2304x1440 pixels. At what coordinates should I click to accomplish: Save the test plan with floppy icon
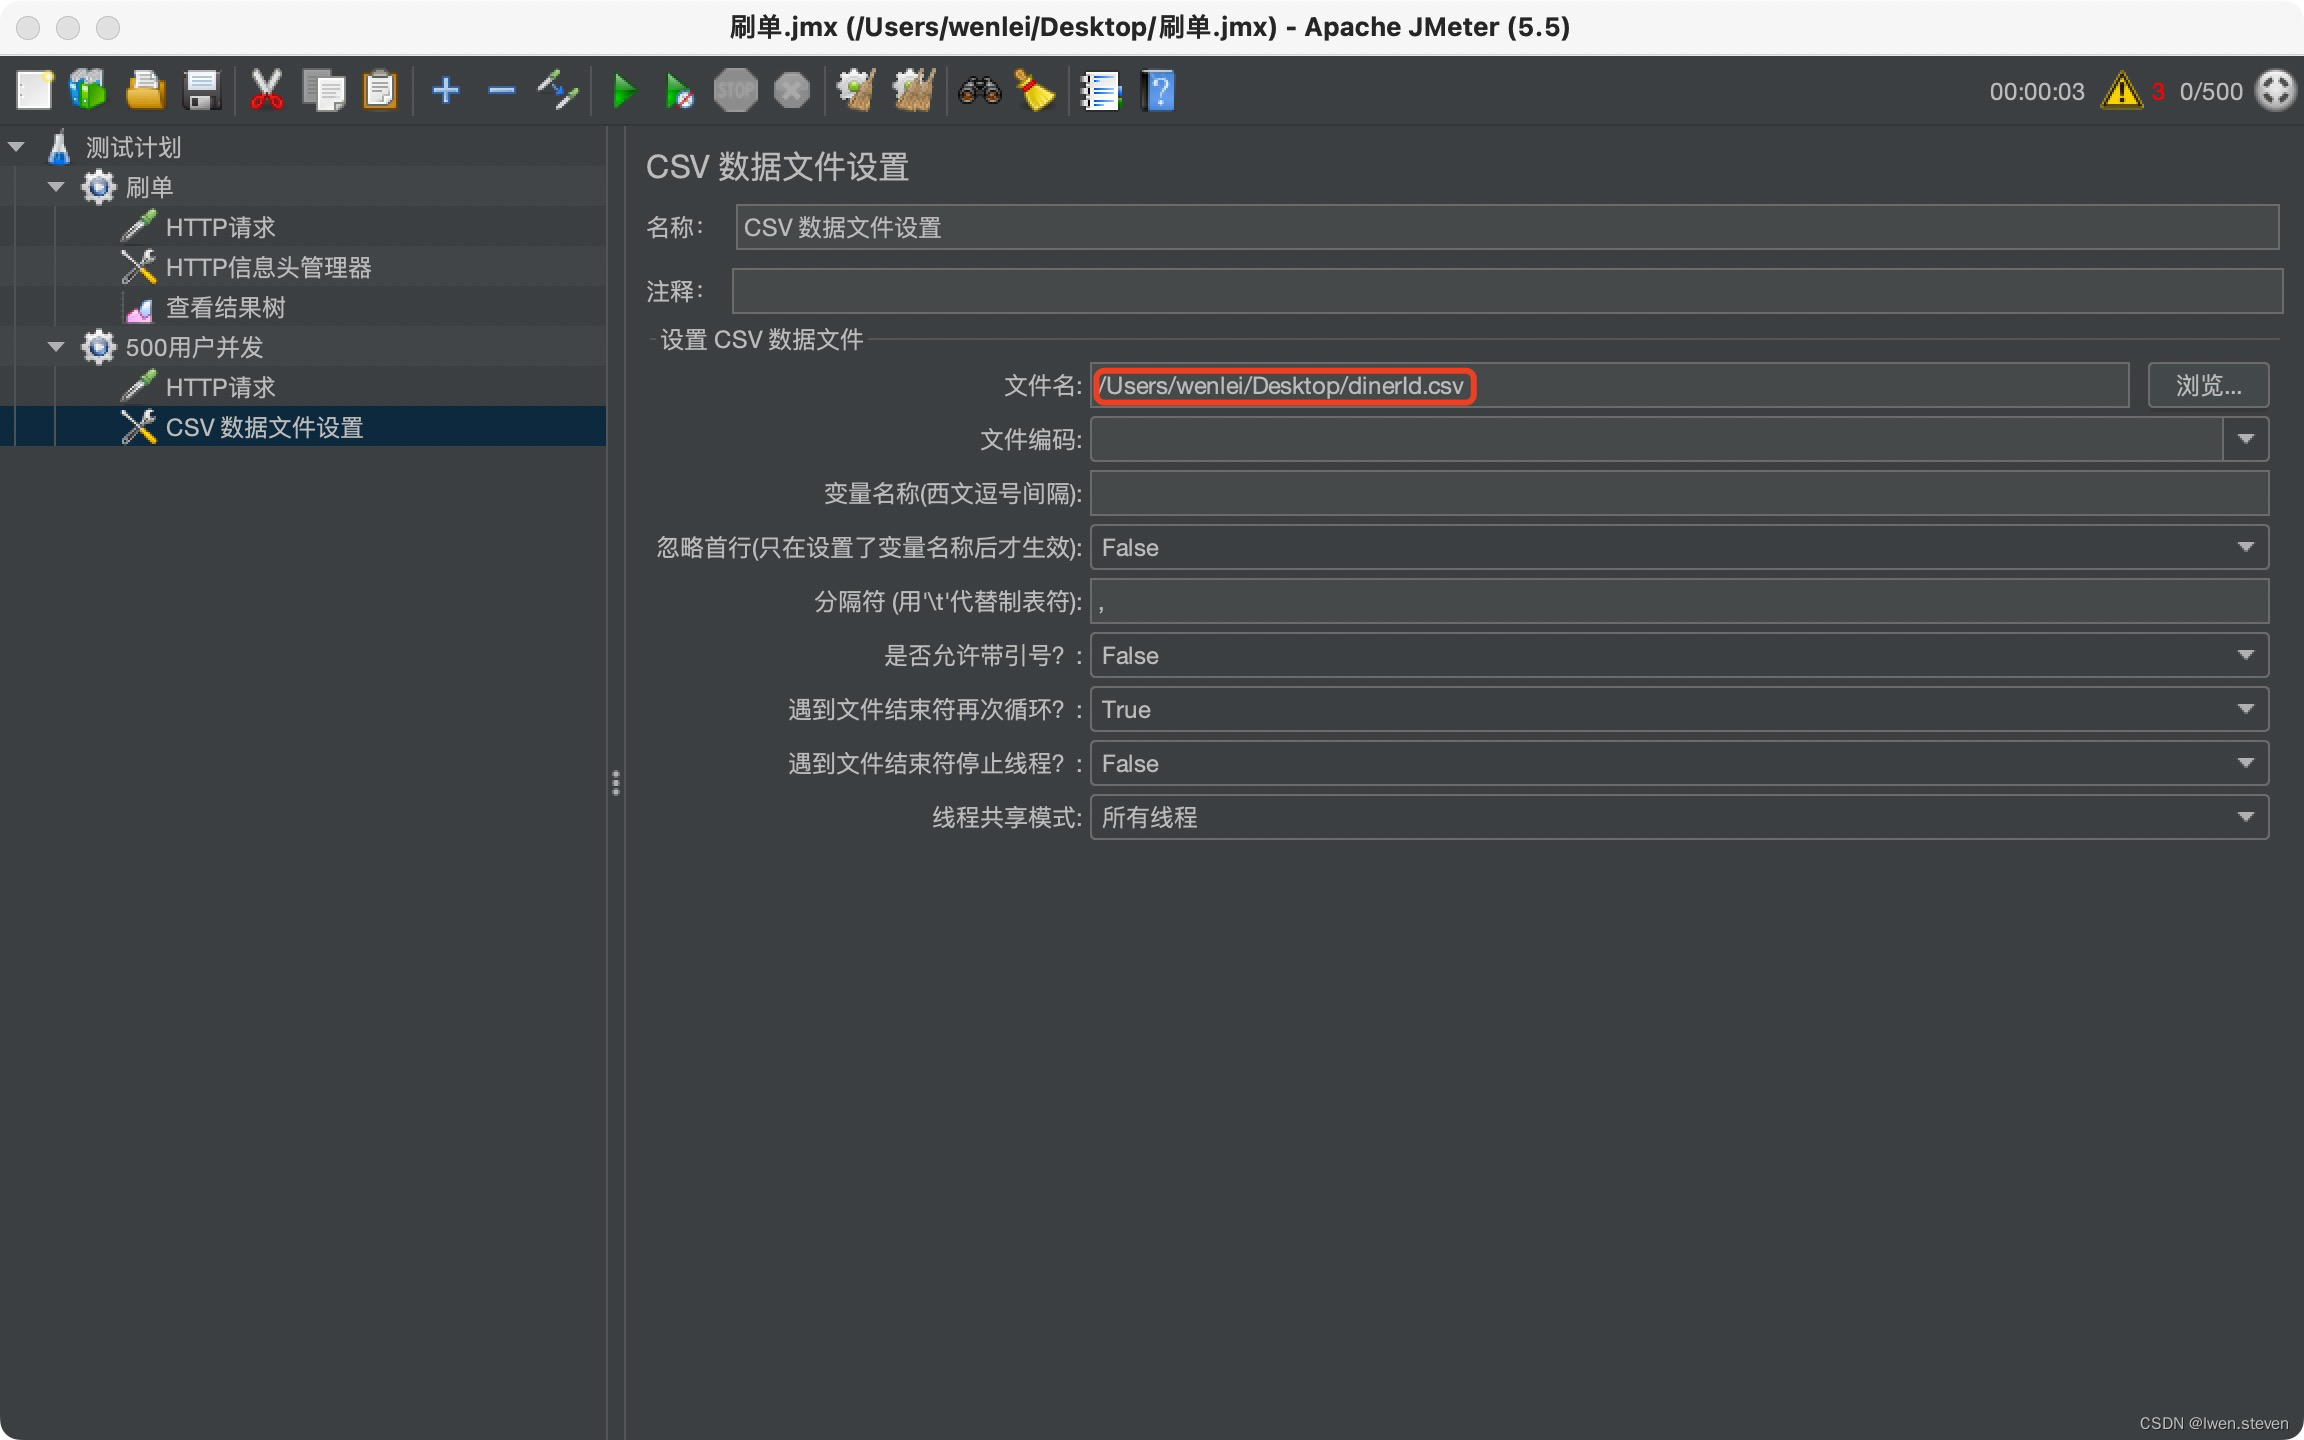[203, 91]
